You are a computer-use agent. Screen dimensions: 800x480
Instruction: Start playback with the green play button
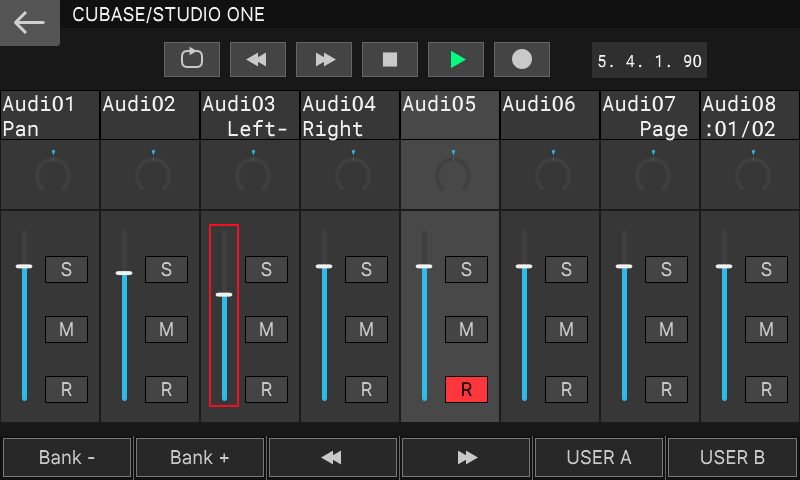tap(456, 59)
